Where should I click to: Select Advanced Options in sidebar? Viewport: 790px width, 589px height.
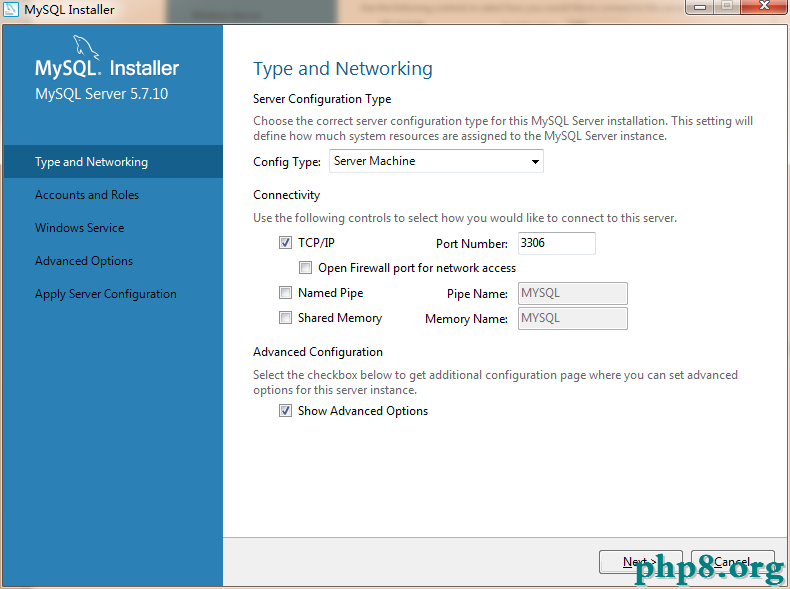84,261
